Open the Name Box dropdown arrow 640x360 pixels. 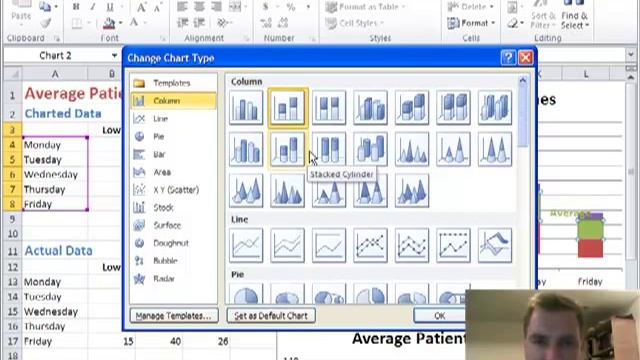coord(114,56)
